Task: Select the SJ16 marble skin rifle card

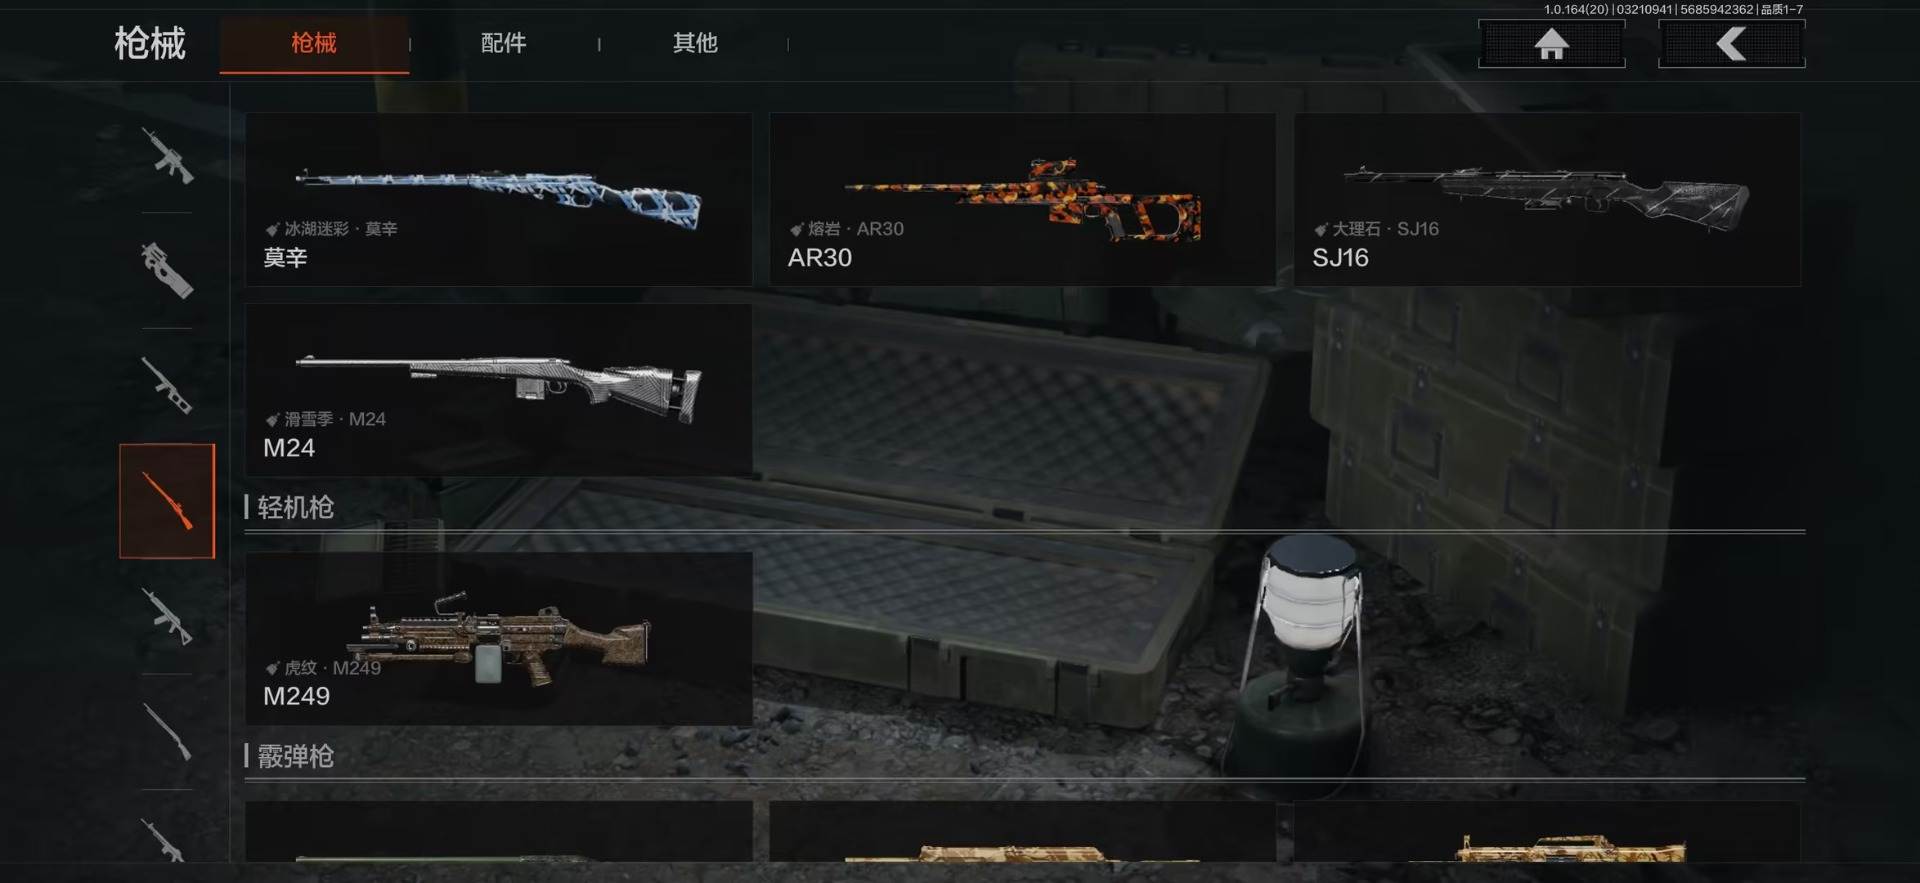Action: click(1547, 200)
